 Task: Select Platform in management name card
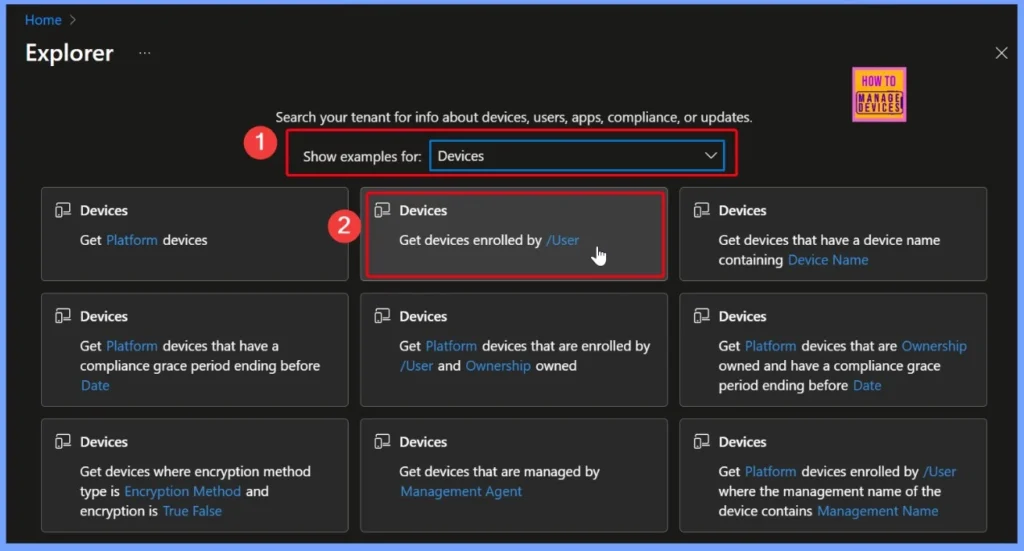coord(771,471)
